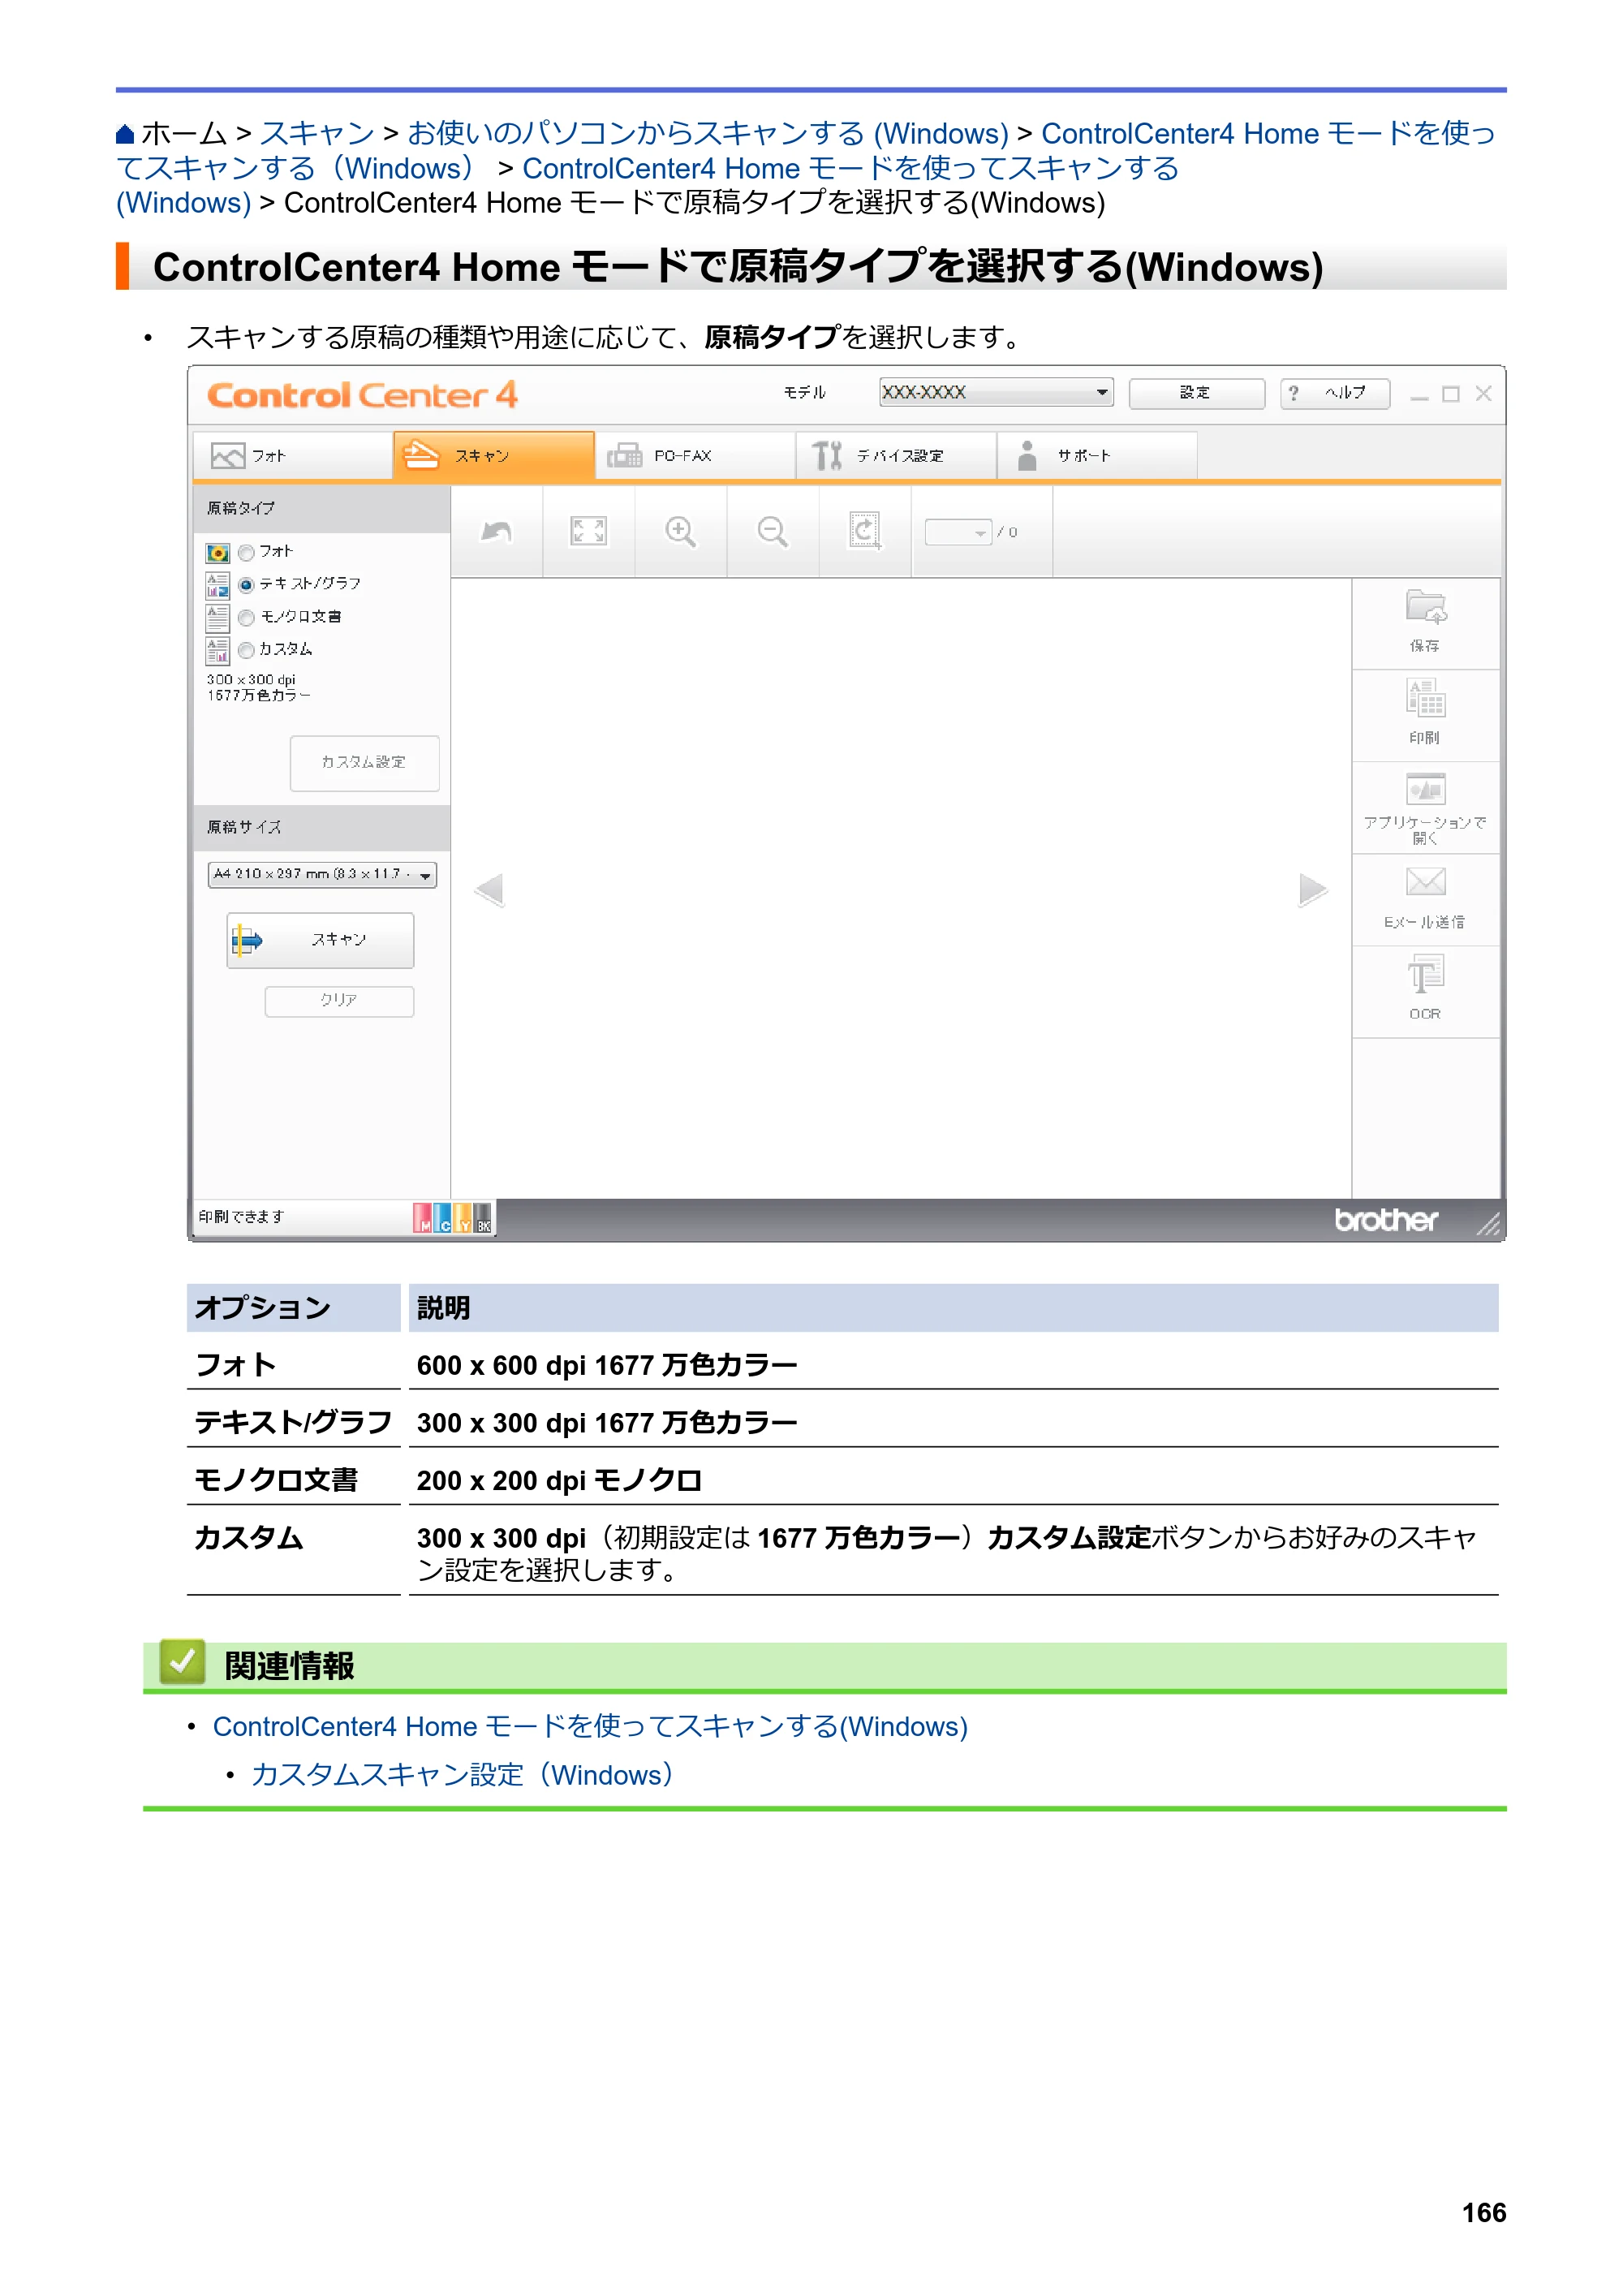Click the custom document type icon

[217, 651]
